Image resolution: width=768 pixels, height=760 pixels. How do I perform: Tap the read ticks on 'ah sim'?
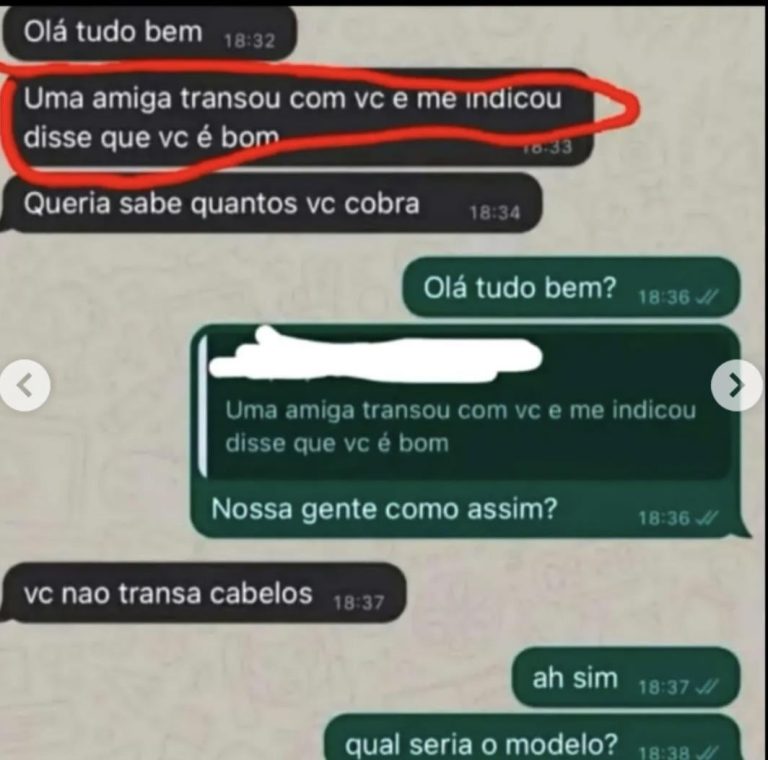(706, 687)
